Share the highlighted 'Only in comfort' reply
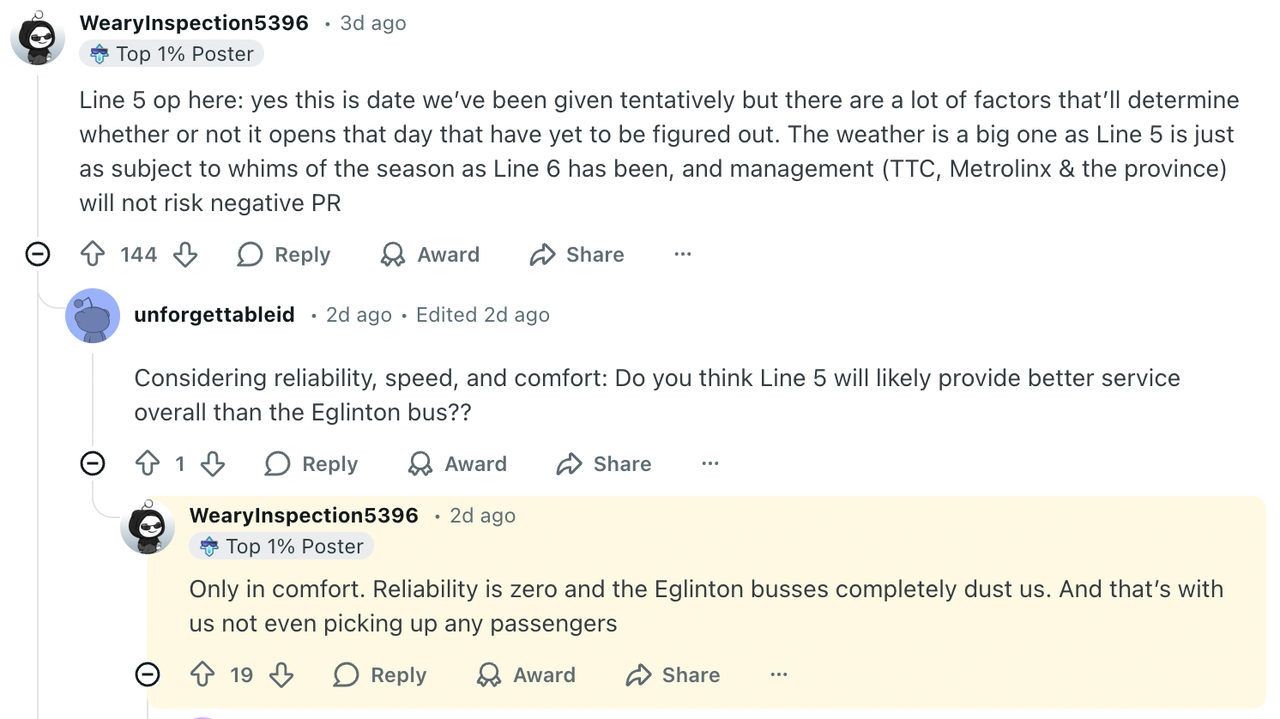Image resolution: width=1280 pixels, height=719 pixels. point(672,675)
